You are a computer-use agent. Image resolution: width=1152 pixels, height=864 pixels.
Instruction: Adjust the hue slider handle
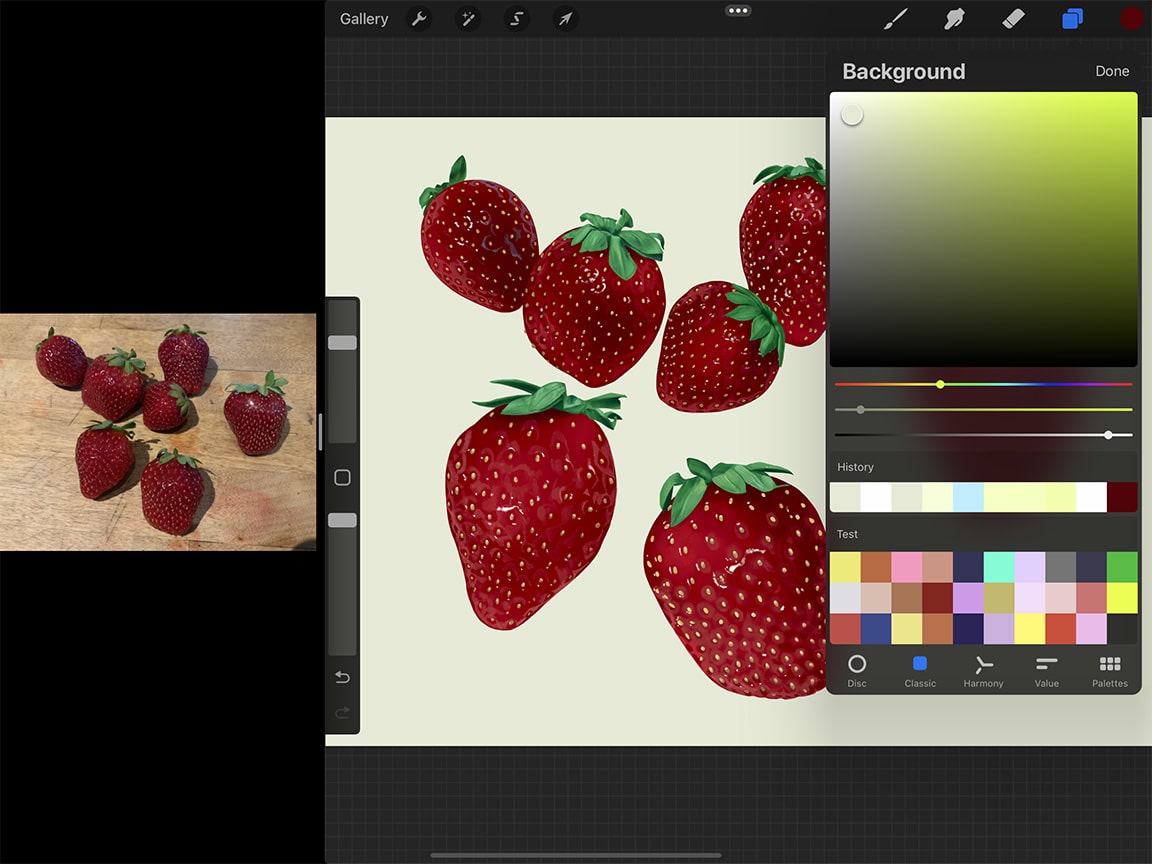(x=940, y=384)
